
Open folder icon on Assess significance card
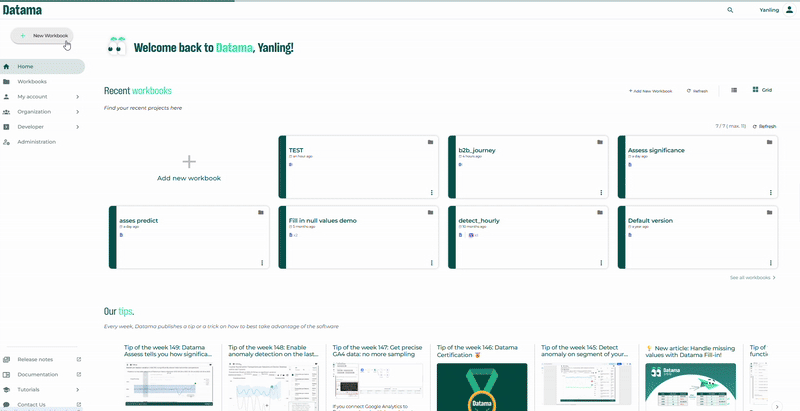click(769, 142)
